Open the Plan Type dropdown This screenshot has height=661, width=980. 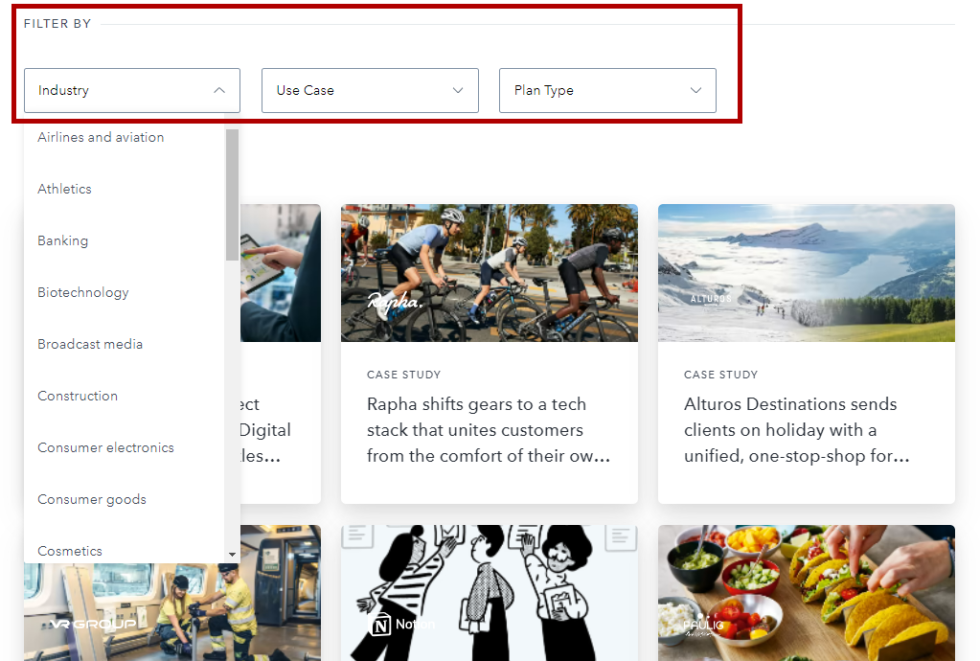[x=607, y=90]
